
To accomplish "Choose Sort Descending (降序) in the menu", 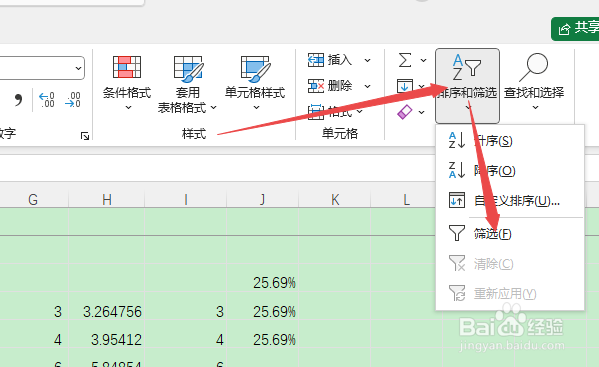I will [x=510, y=170].
